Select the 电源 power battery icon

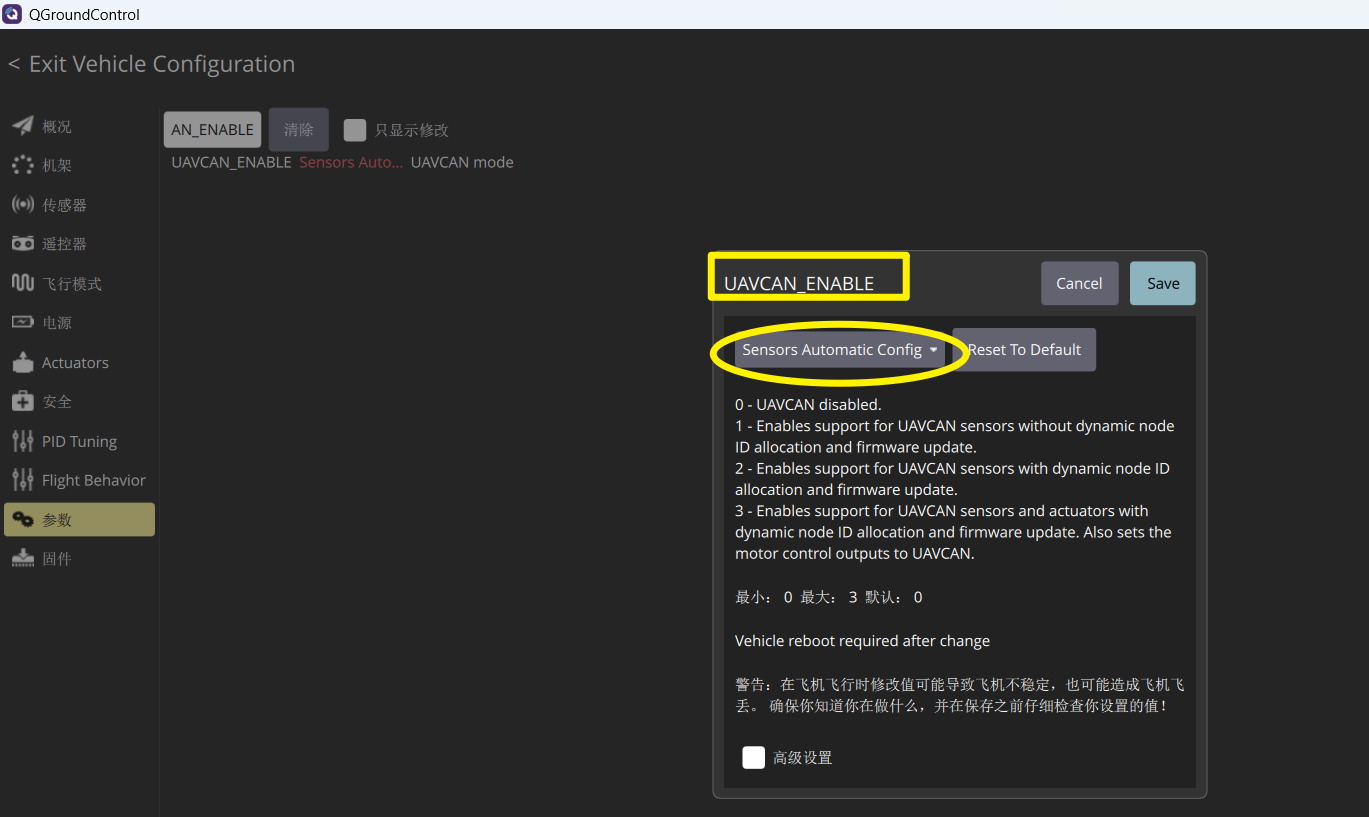pyautogui.click(x=22, y=322)
